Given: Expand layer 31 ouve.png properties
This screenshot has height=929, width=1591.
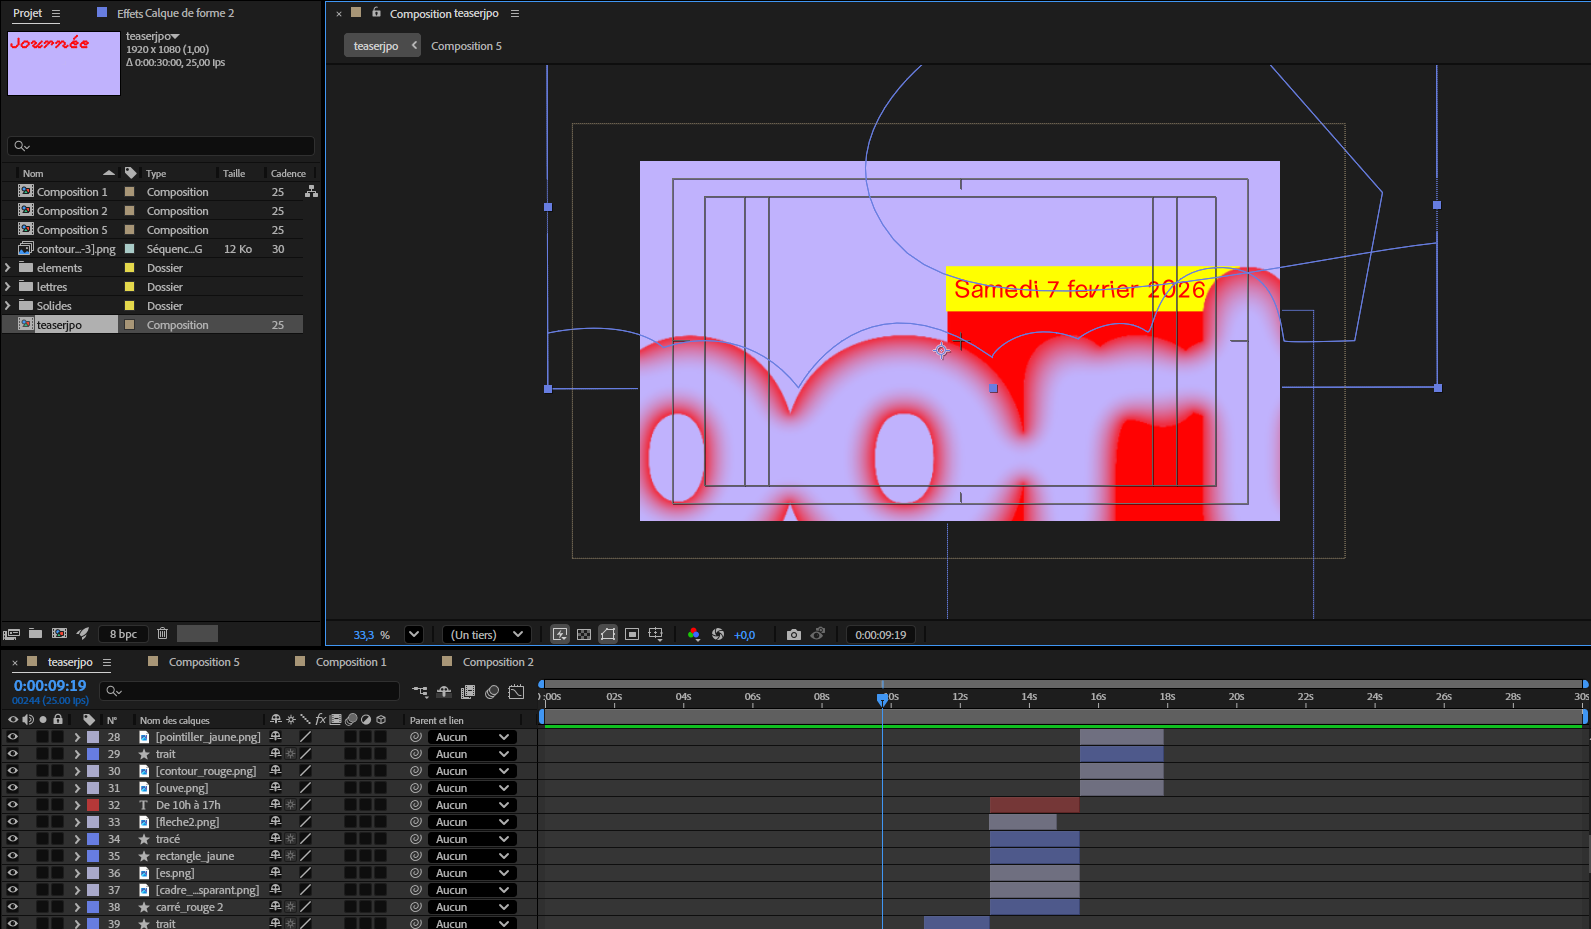Looking at the screenshot, I should point(77,788).
